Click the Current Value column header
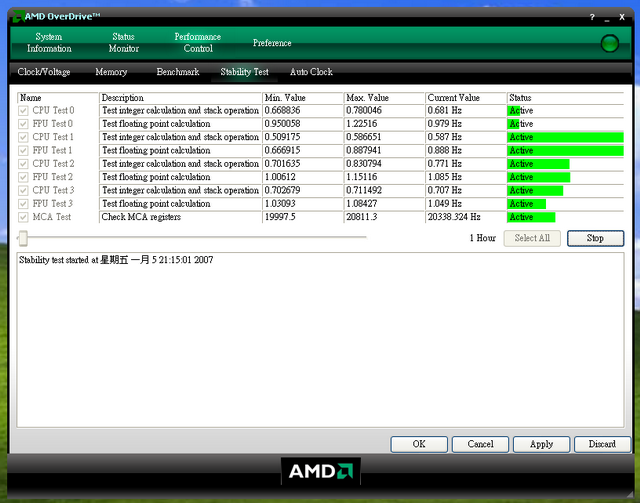The height and width of the screenshot is (503, 640). (x=466, y=98)
